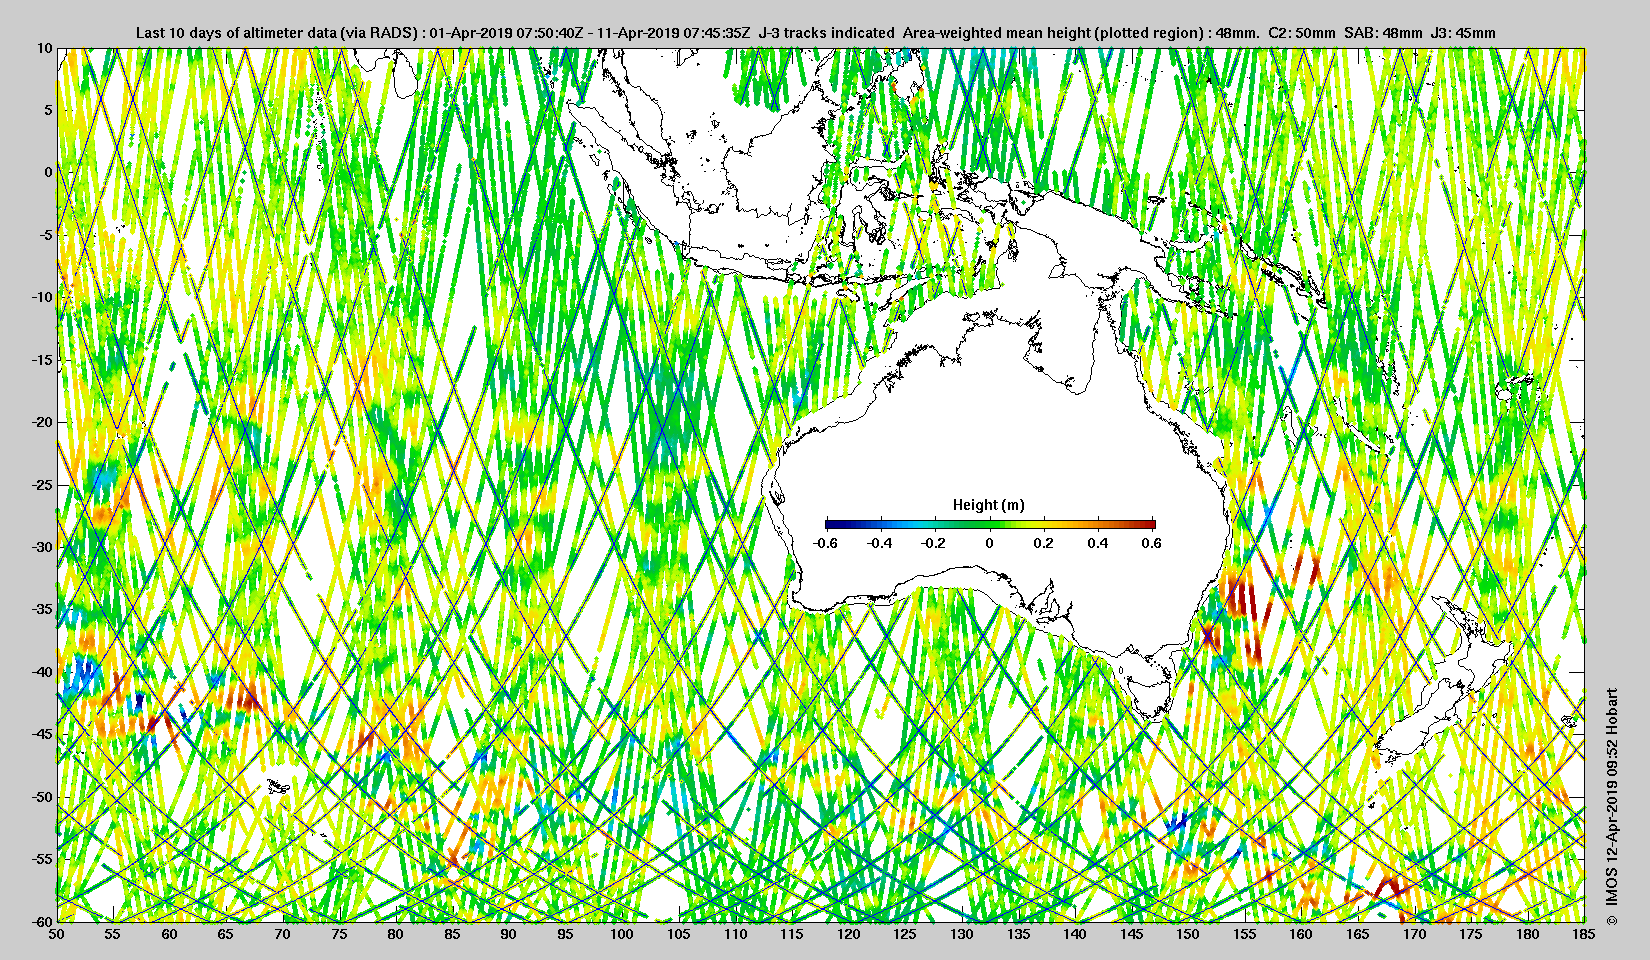The image size is (1650, 960).
Task: Click latitude axis label 0
Action: [48, 172]
